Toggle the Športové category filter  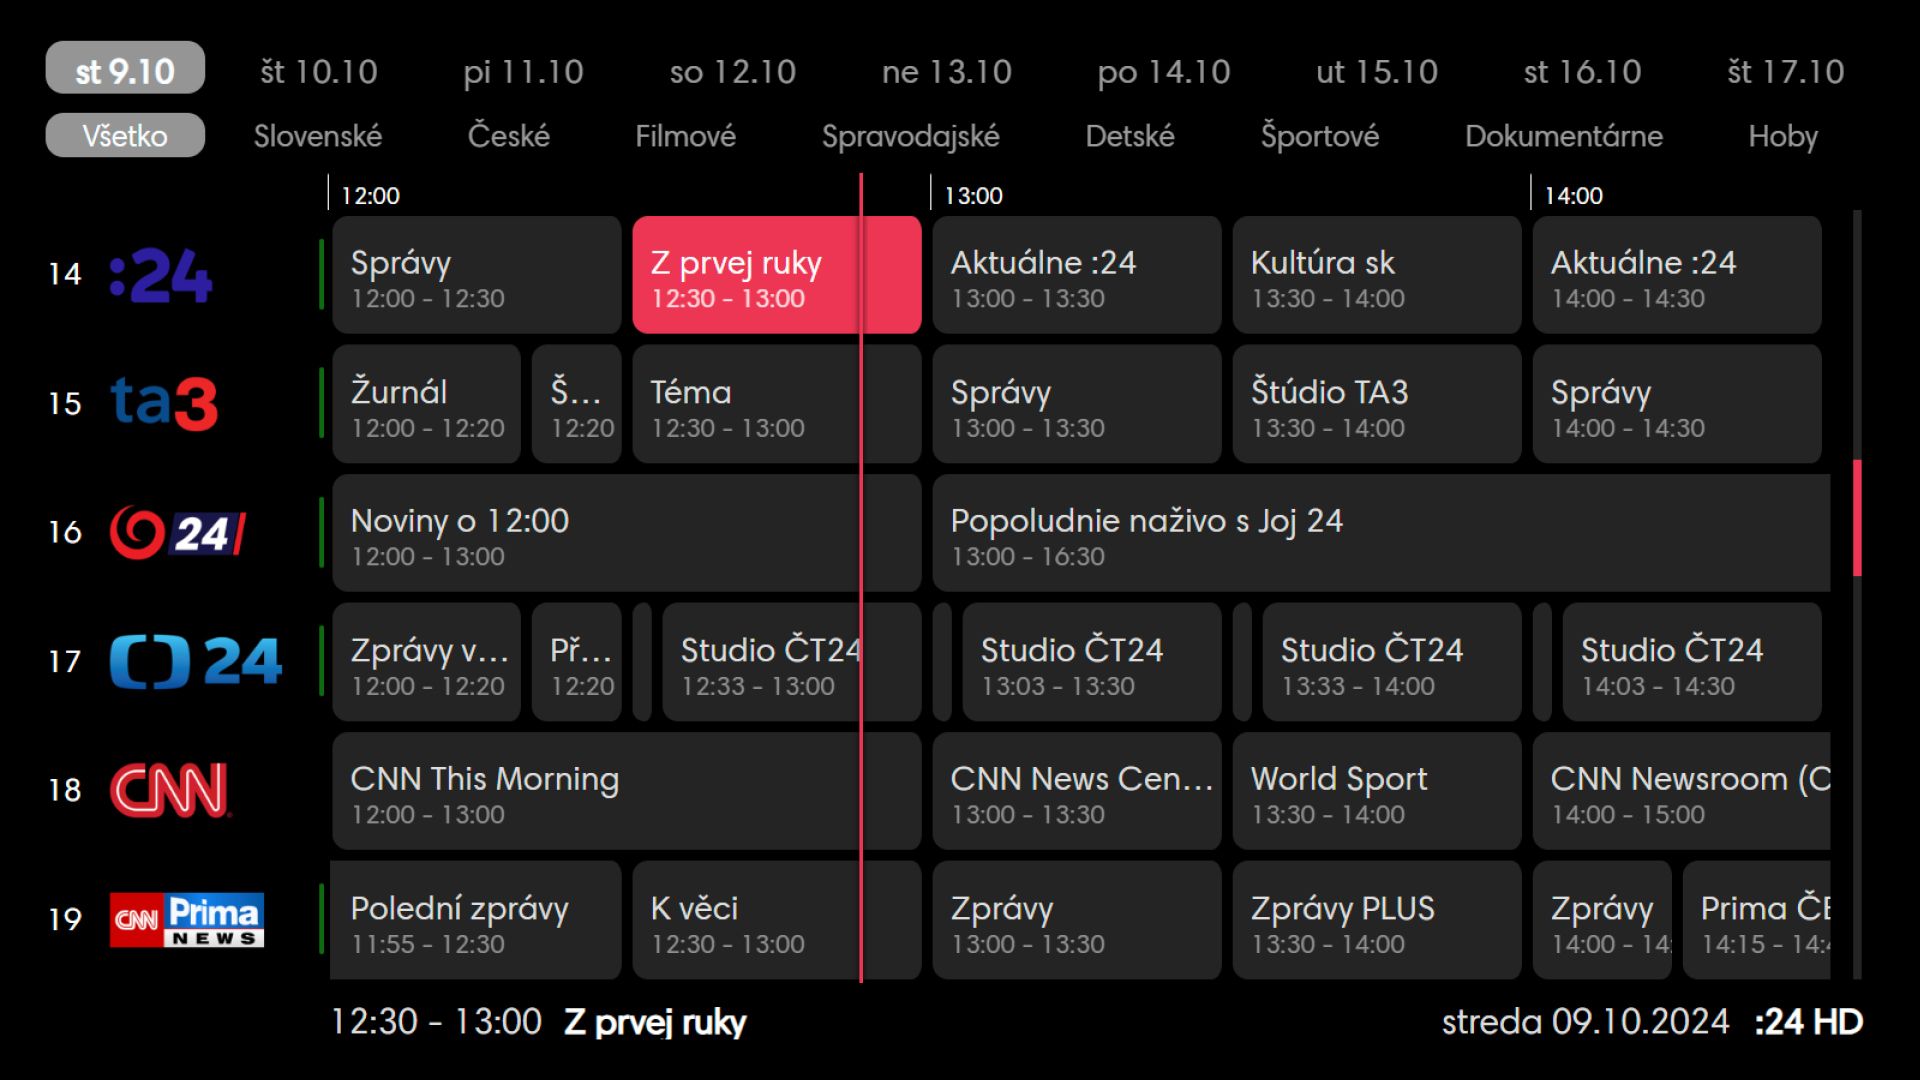(x=1319, y=135)
